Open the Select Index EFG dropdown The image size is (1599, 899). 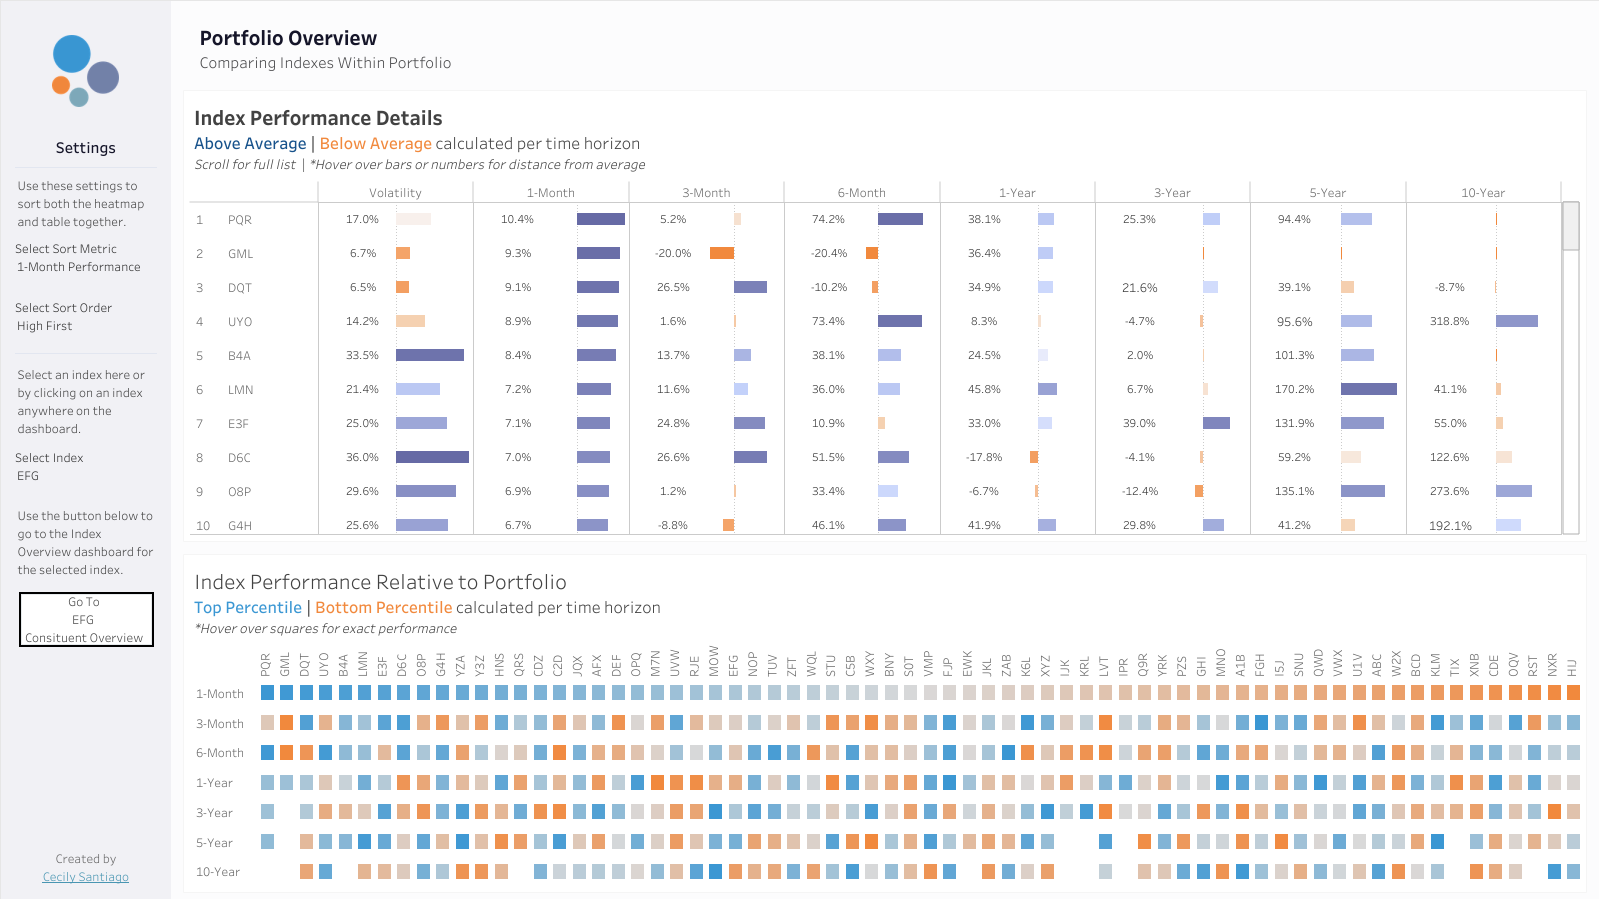[49, 467]
